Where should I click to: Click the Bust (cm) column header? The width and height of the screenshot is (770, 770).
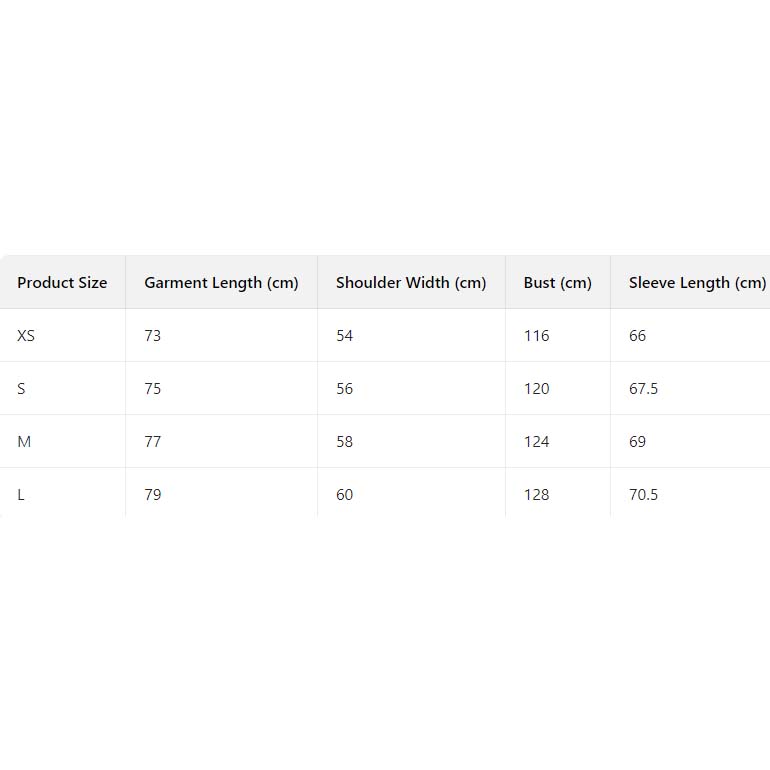pyautogui.click(x=557, y=283)
